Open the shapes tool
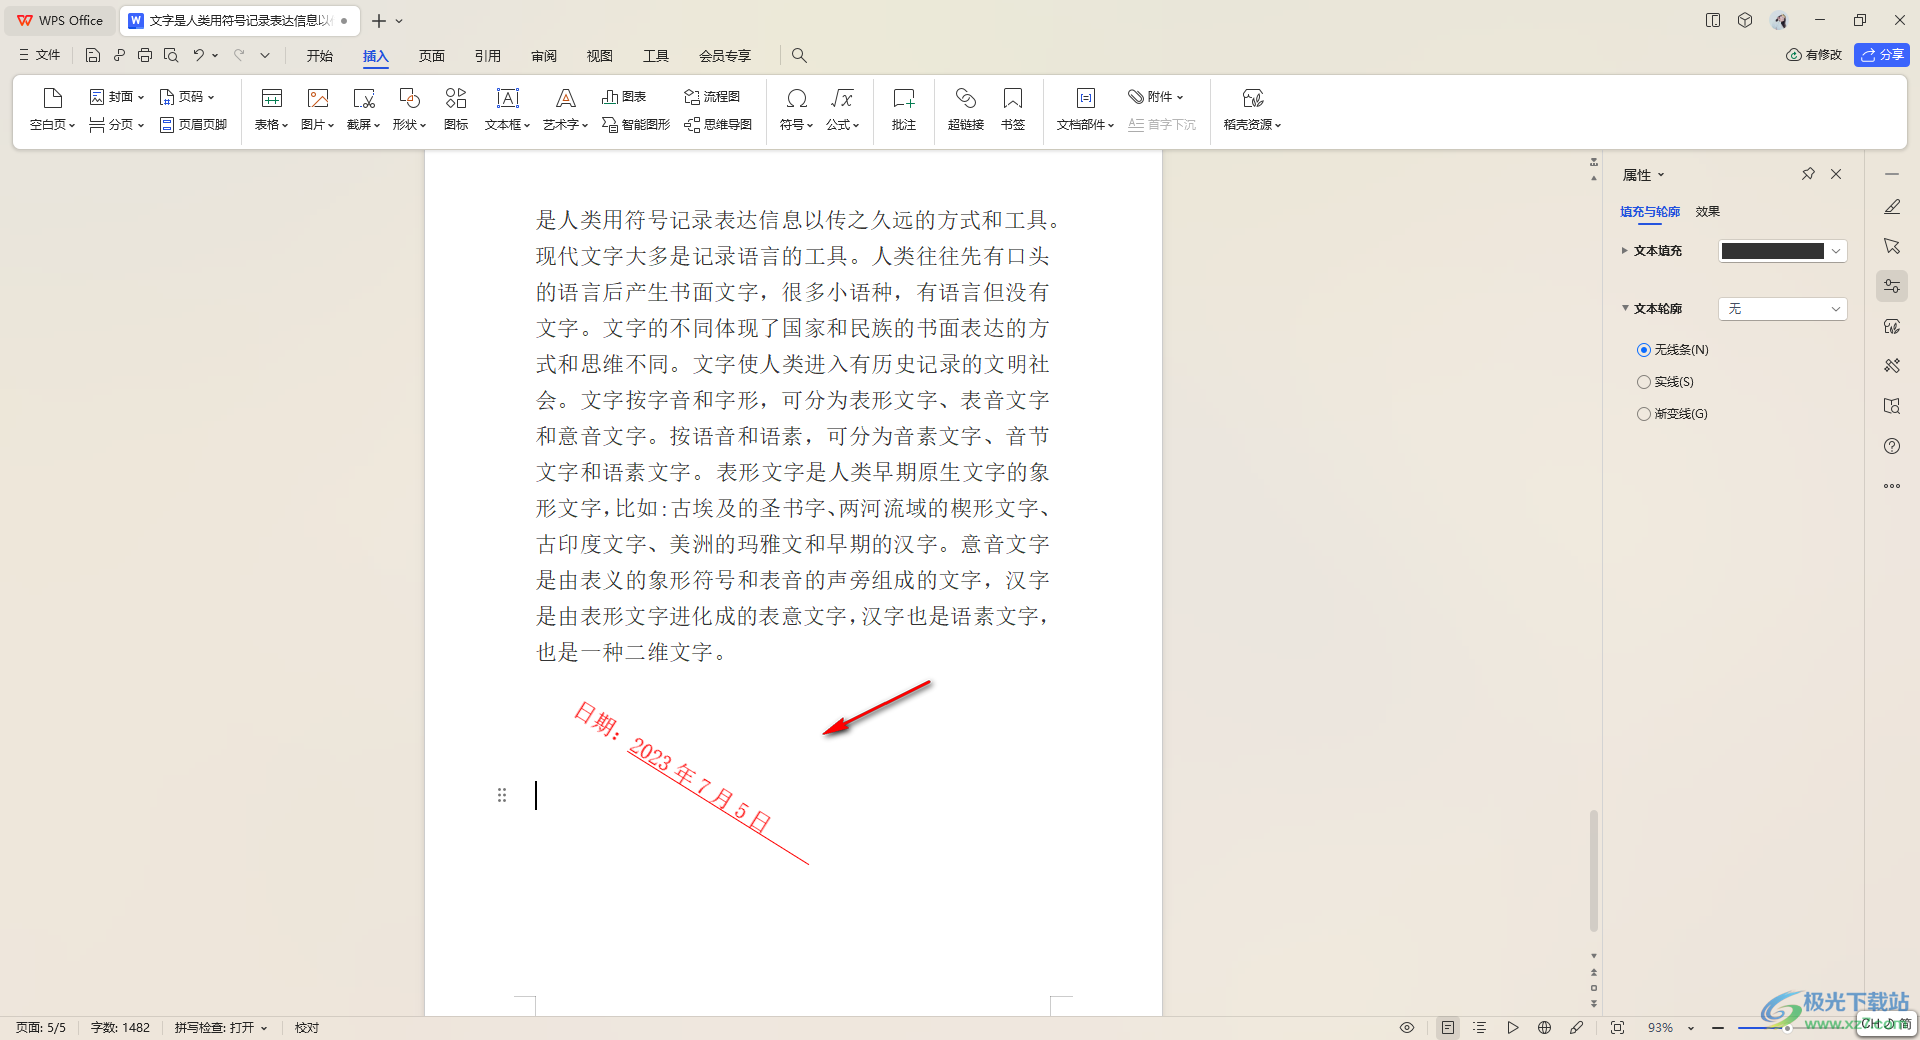 pyautogui.click(x=409, y=110)
